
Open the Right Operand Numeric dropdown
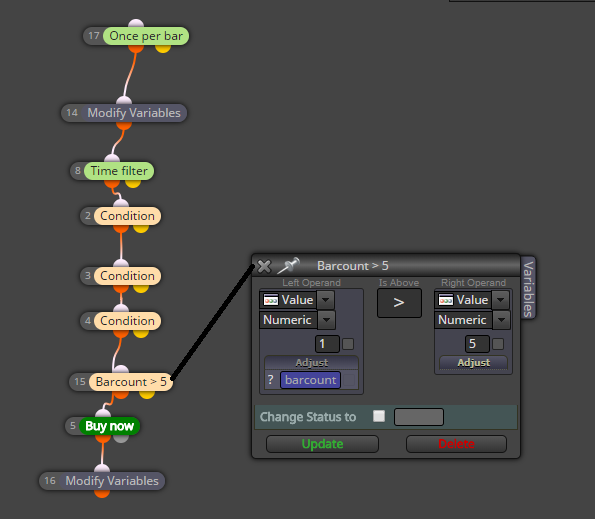501,320
